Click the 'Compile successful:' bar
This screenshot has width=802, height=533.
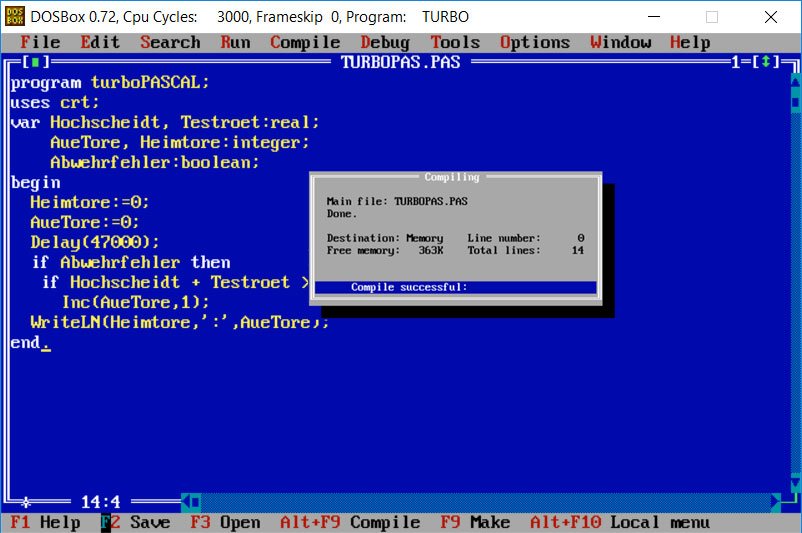coord(455,287)
